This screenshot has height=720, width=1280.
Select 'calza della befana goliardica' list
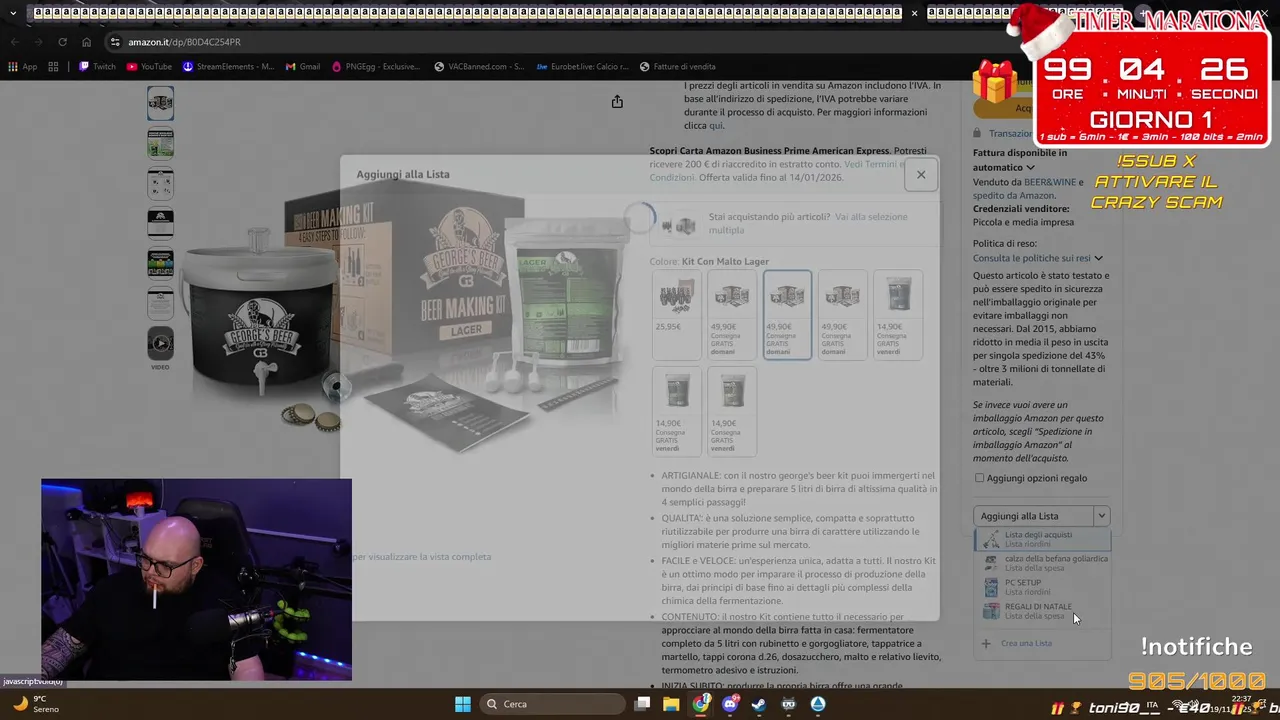point(1042,563)
